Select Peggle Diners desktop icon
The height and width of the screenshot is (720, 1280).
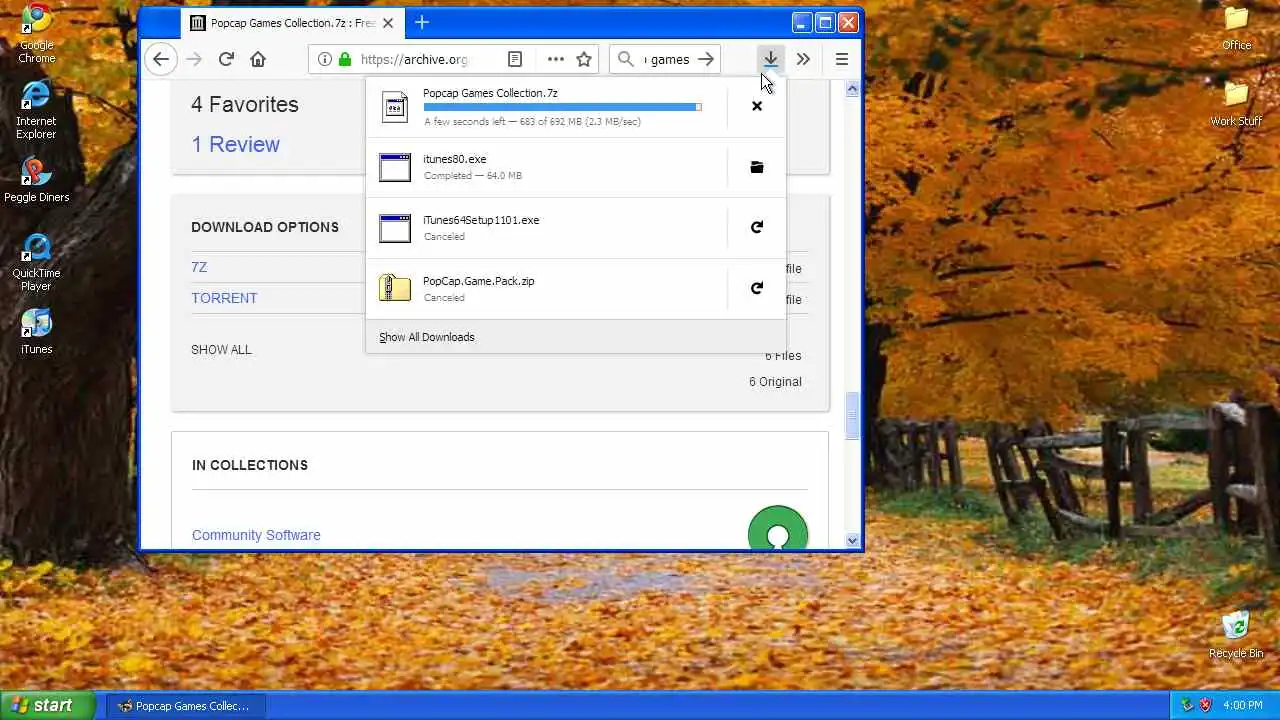pyautogui.click(x=36, y=180)
